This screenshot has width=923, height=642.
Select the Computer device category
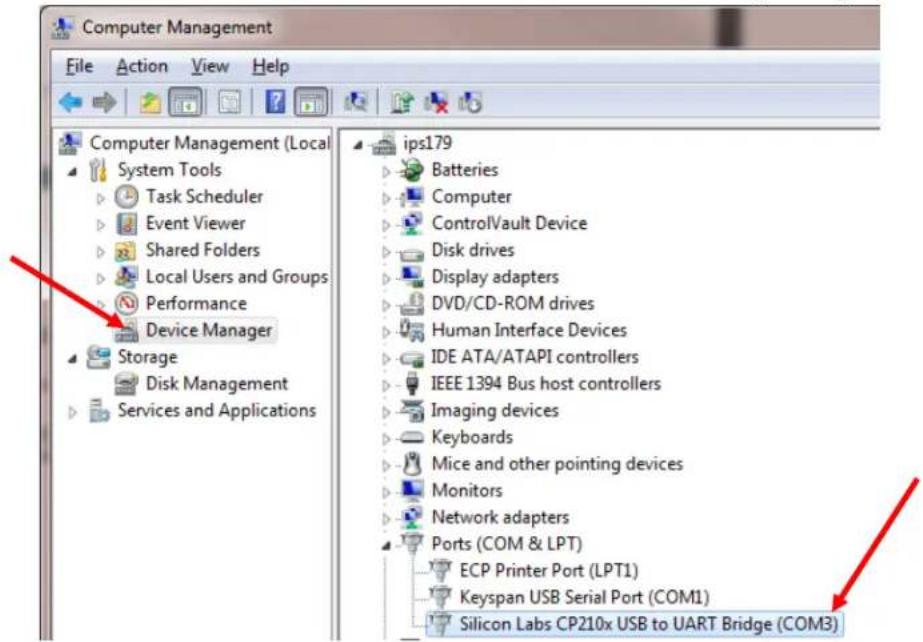click(471, 197)
